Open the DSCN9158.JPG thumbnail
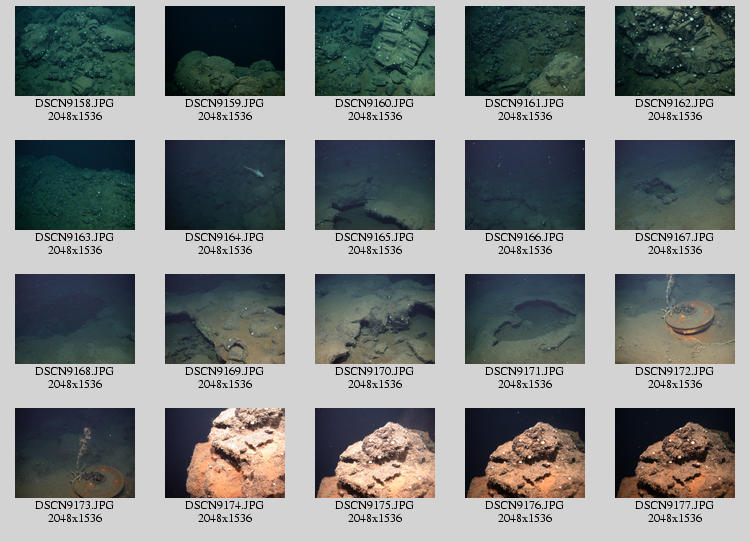This screenshot has height=542, width=750. click(75, 51)
